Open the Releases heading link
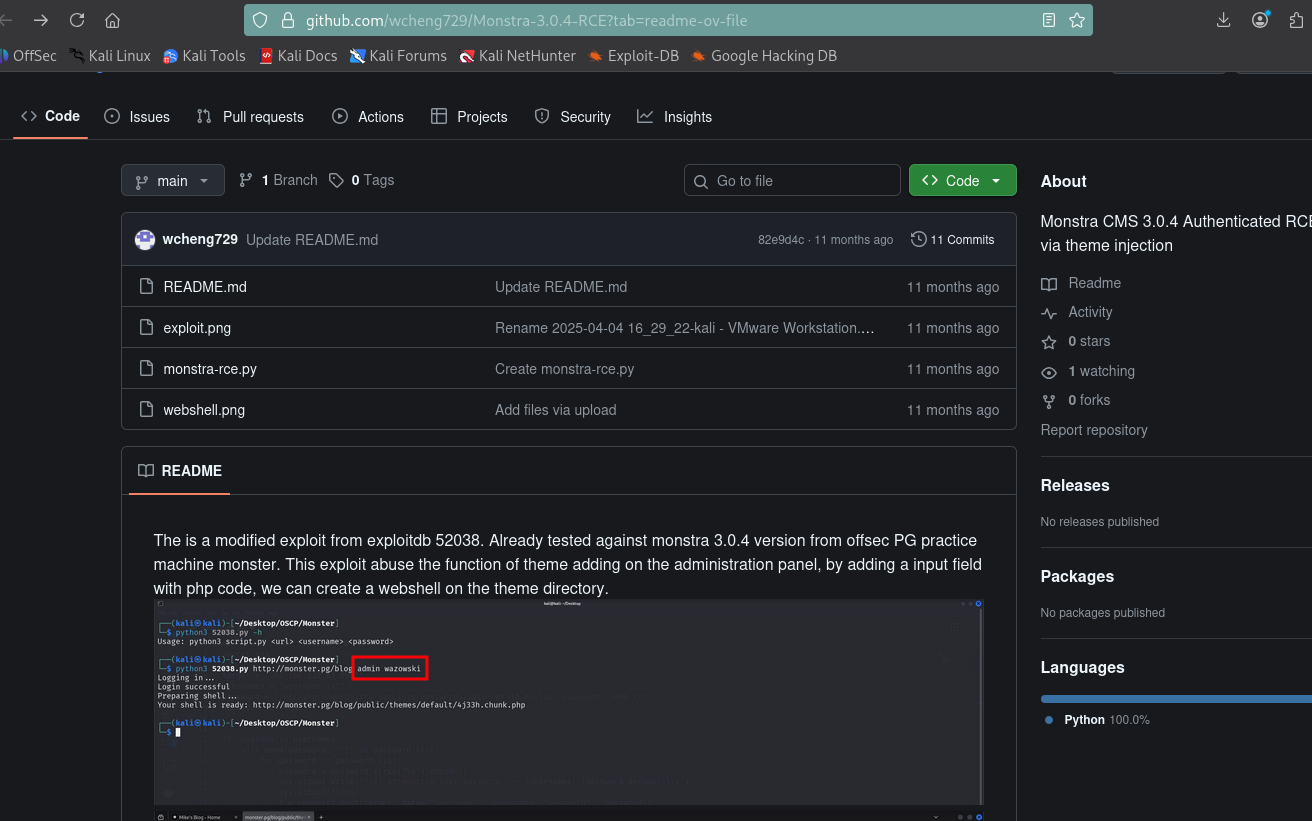The width and height of the screenshot is (1312, 821). [x=1075, y=485]
